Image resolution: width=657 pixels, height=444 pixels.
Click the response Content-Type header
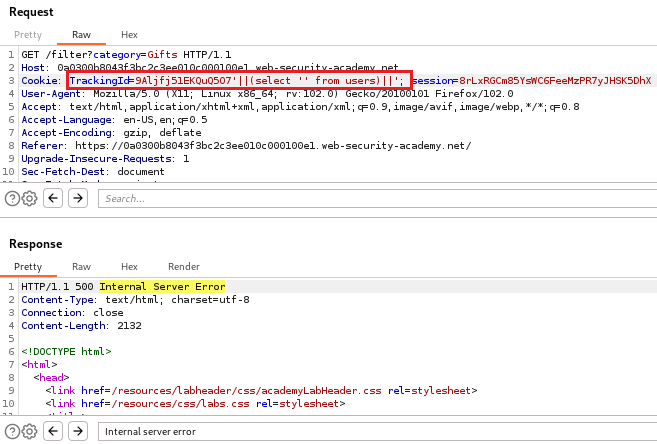(x=135, y=299)
